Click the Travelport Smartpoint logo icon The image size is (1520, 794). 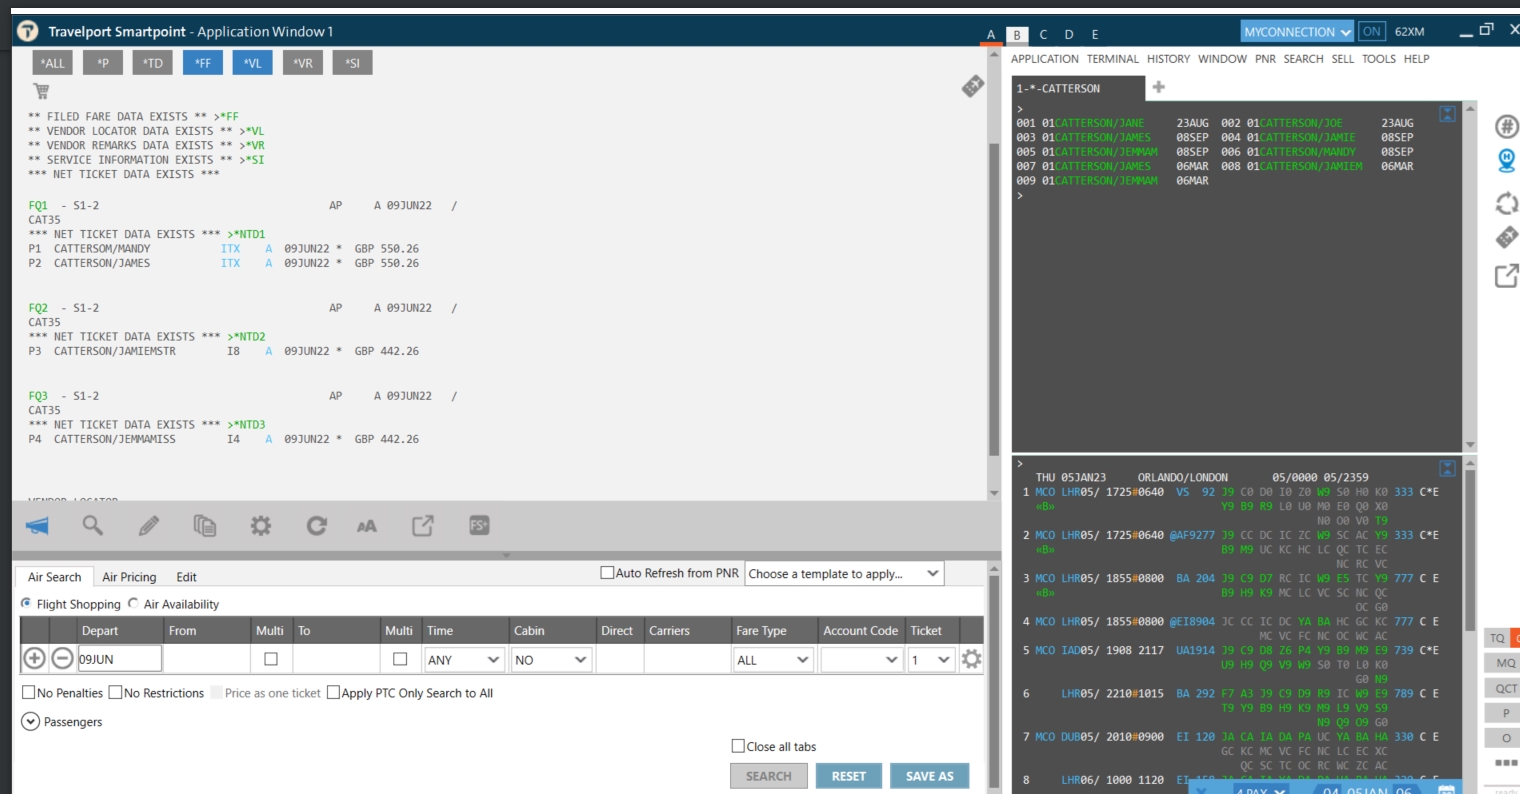pos(28,31)
